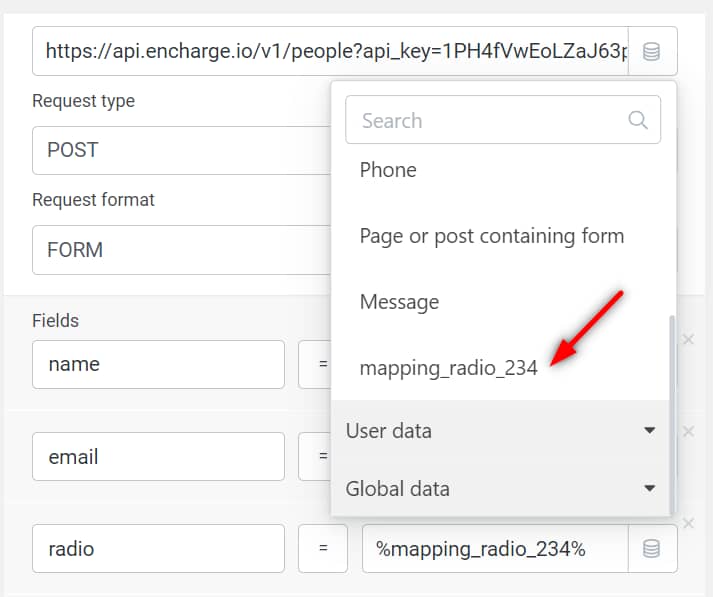Screen dimensions: 713x597
Task: Click the dropdown list vertical scrollbar
Action: (672, 410)
